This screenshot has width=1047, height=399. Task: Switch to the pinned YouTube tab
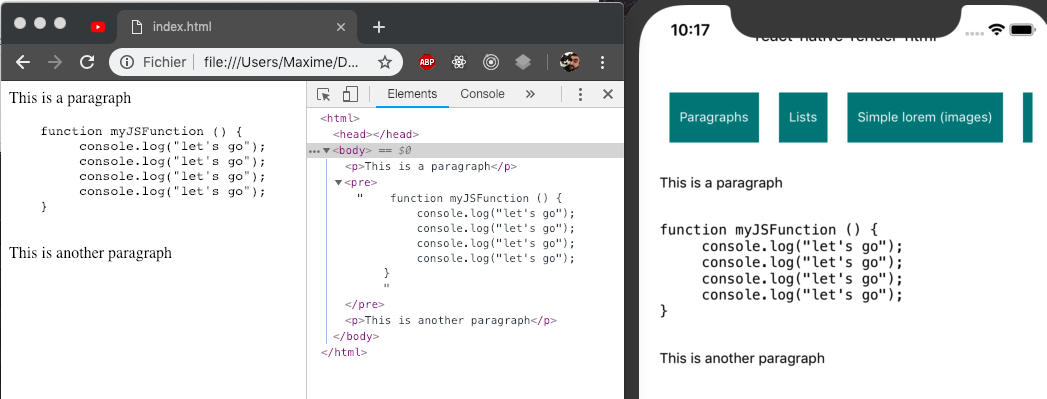coord(98,27)
